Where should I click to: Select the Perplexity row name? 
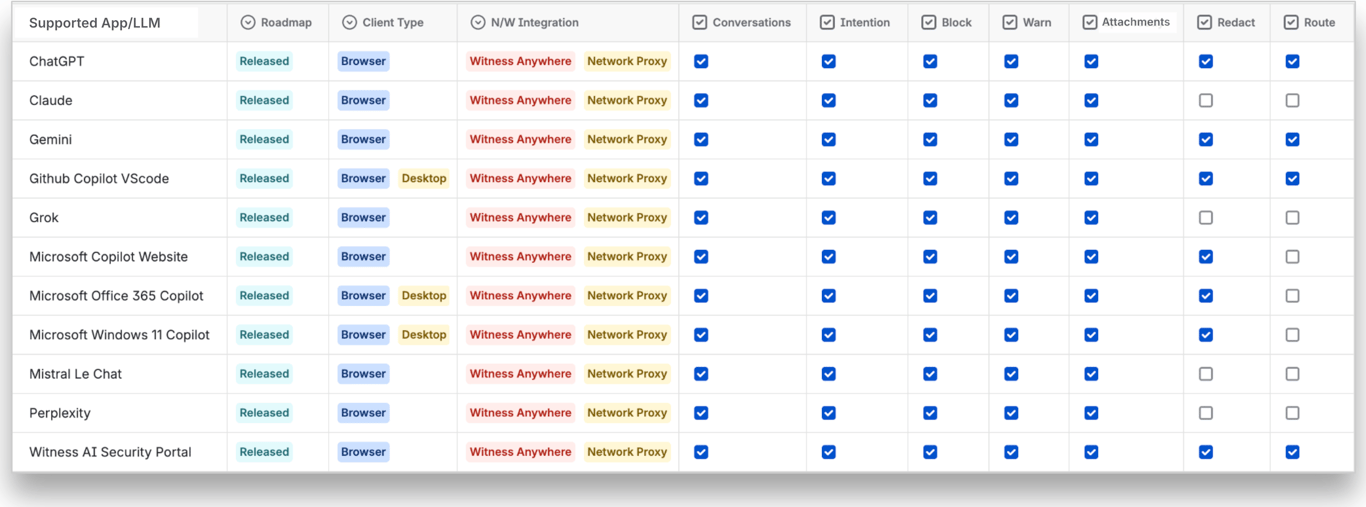click(x=60, y=413)
